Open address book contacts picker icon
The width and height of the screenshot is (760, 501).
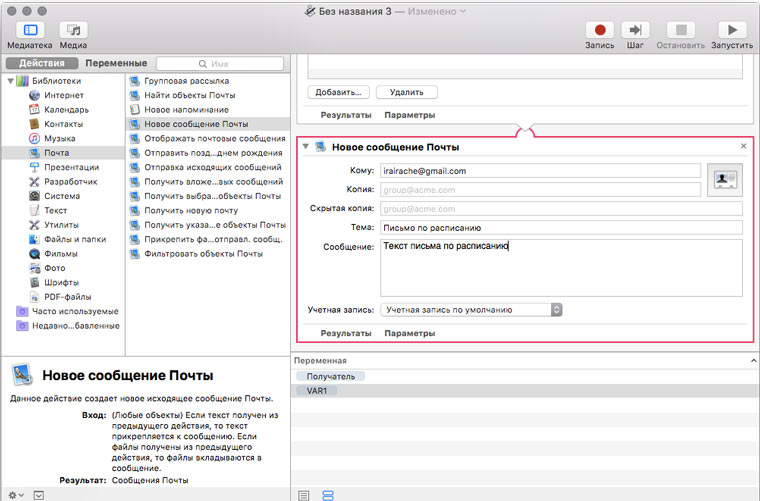point(724,179)
